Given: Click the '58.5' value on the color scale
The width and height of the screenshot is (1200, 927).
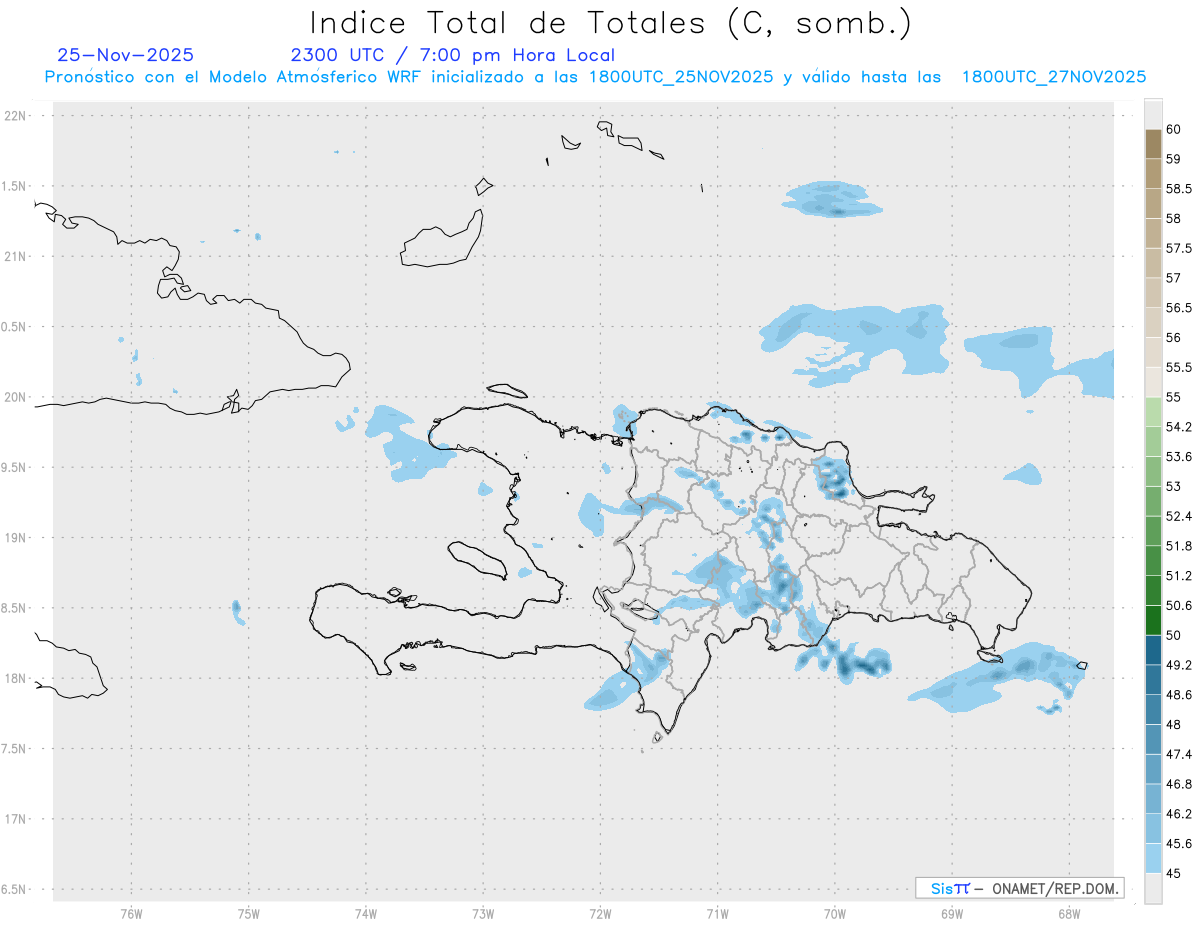Looking at the screenshot, I should 1179,189.
